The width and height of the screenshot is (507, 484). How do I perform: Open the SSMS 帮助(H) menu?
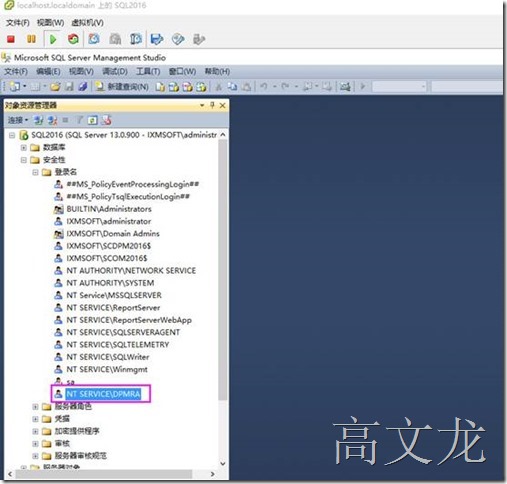coord(217,71)
